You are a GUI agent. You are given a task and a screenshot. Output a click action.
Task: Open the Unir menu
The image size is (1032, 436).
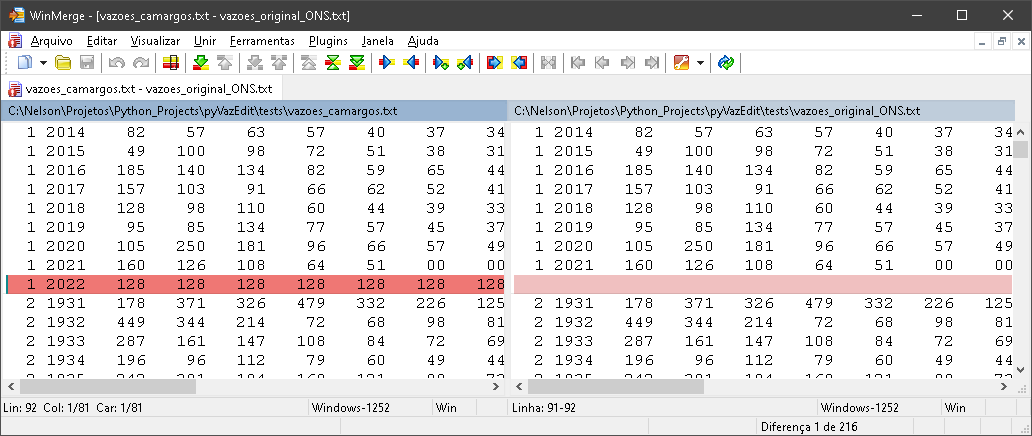pyautogui.click(x=205, y=41)
